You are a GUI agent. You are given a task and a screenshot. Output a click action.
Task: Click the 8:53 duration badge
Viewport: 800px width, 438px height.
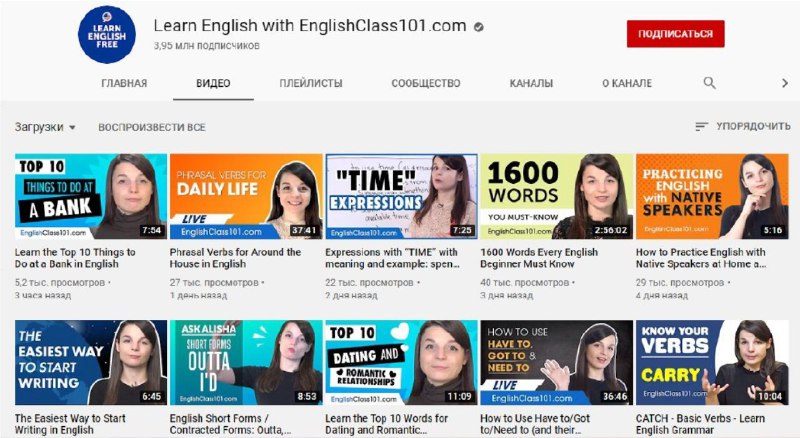(x=307, y=397)
